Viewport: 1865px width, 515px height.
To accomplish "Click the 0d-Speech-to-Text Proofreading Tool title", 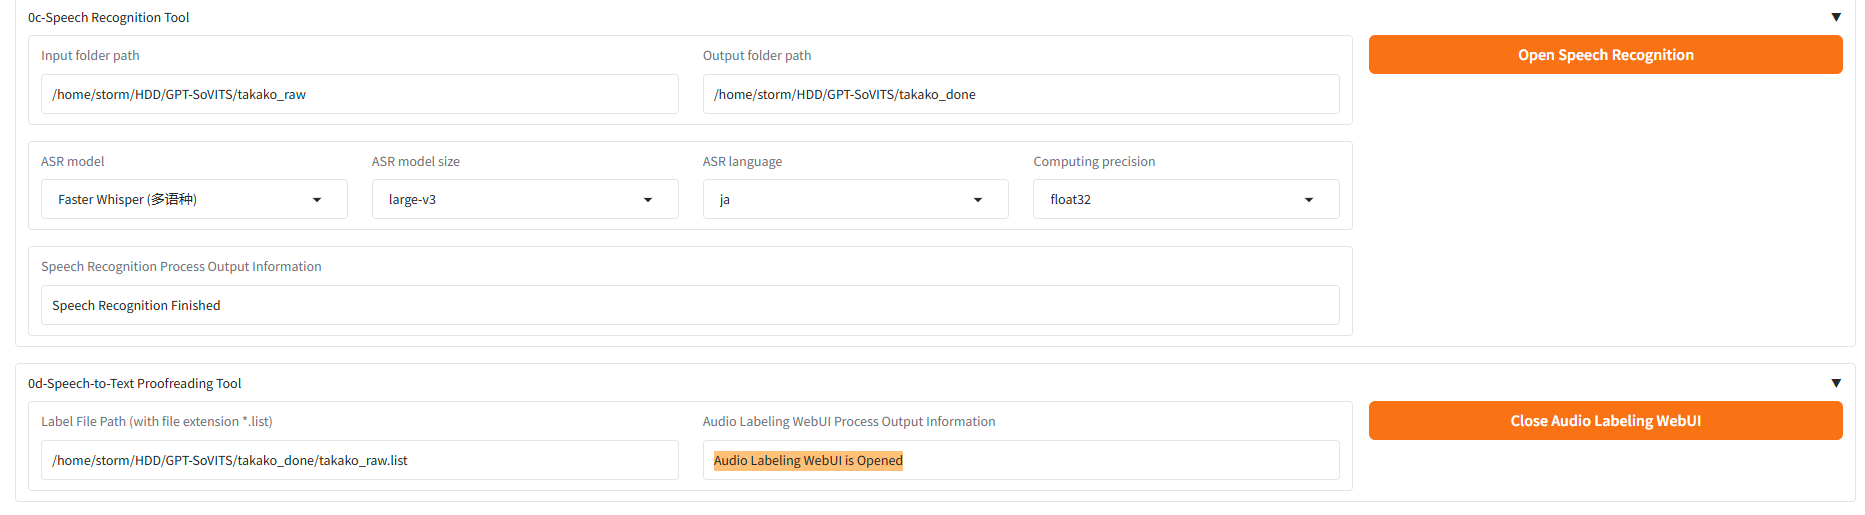I will 134,383.
